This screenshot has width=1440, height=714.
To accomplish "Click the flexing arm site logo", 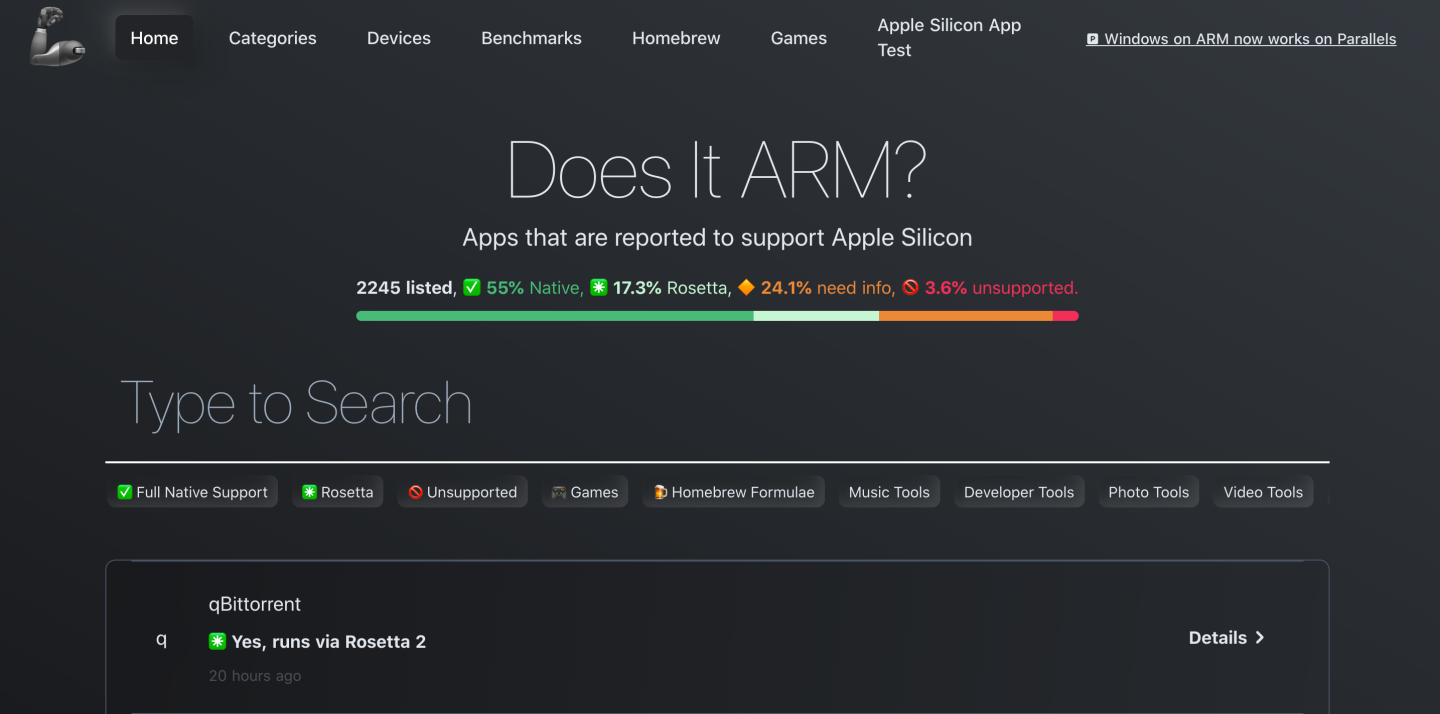I will click(x=57, y=37).
